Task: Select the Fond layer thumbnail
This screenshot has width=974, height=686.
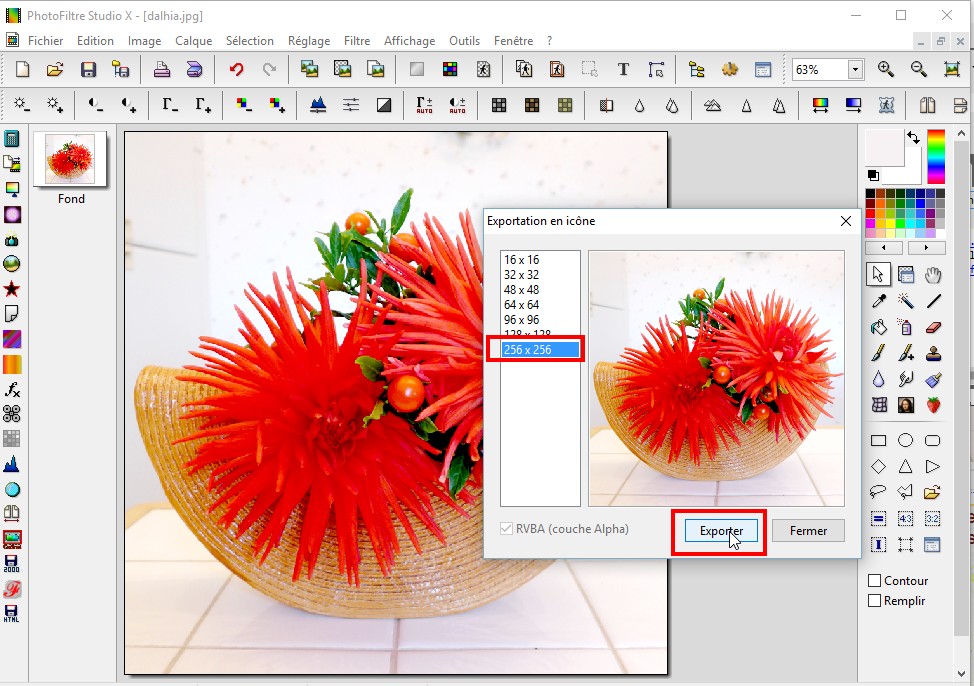Action: click(70, 159)
